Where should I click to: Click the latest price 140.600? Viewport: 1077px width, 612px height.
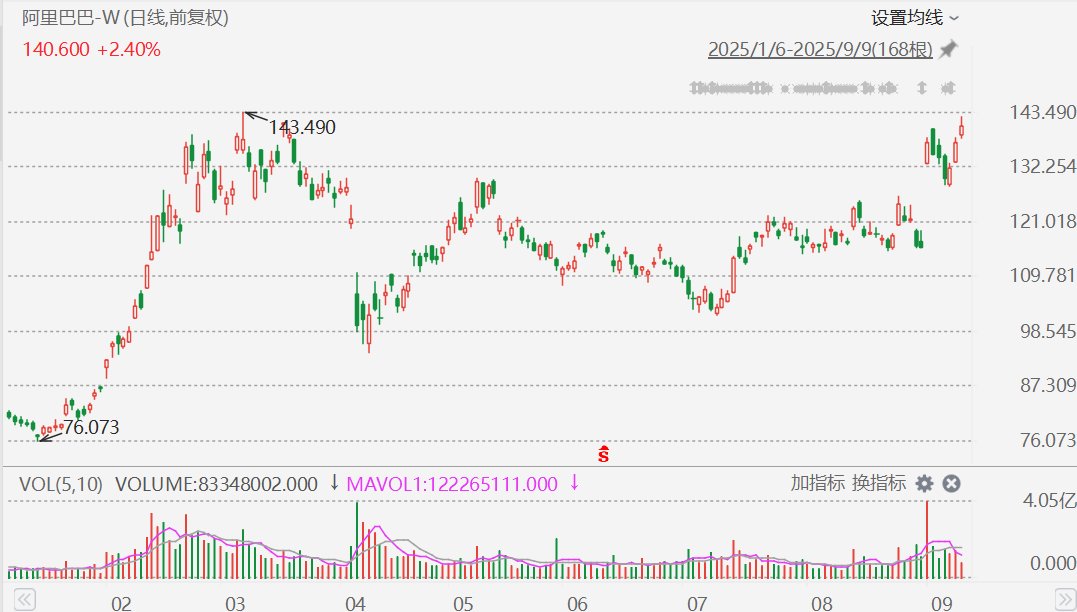(56, 49)
